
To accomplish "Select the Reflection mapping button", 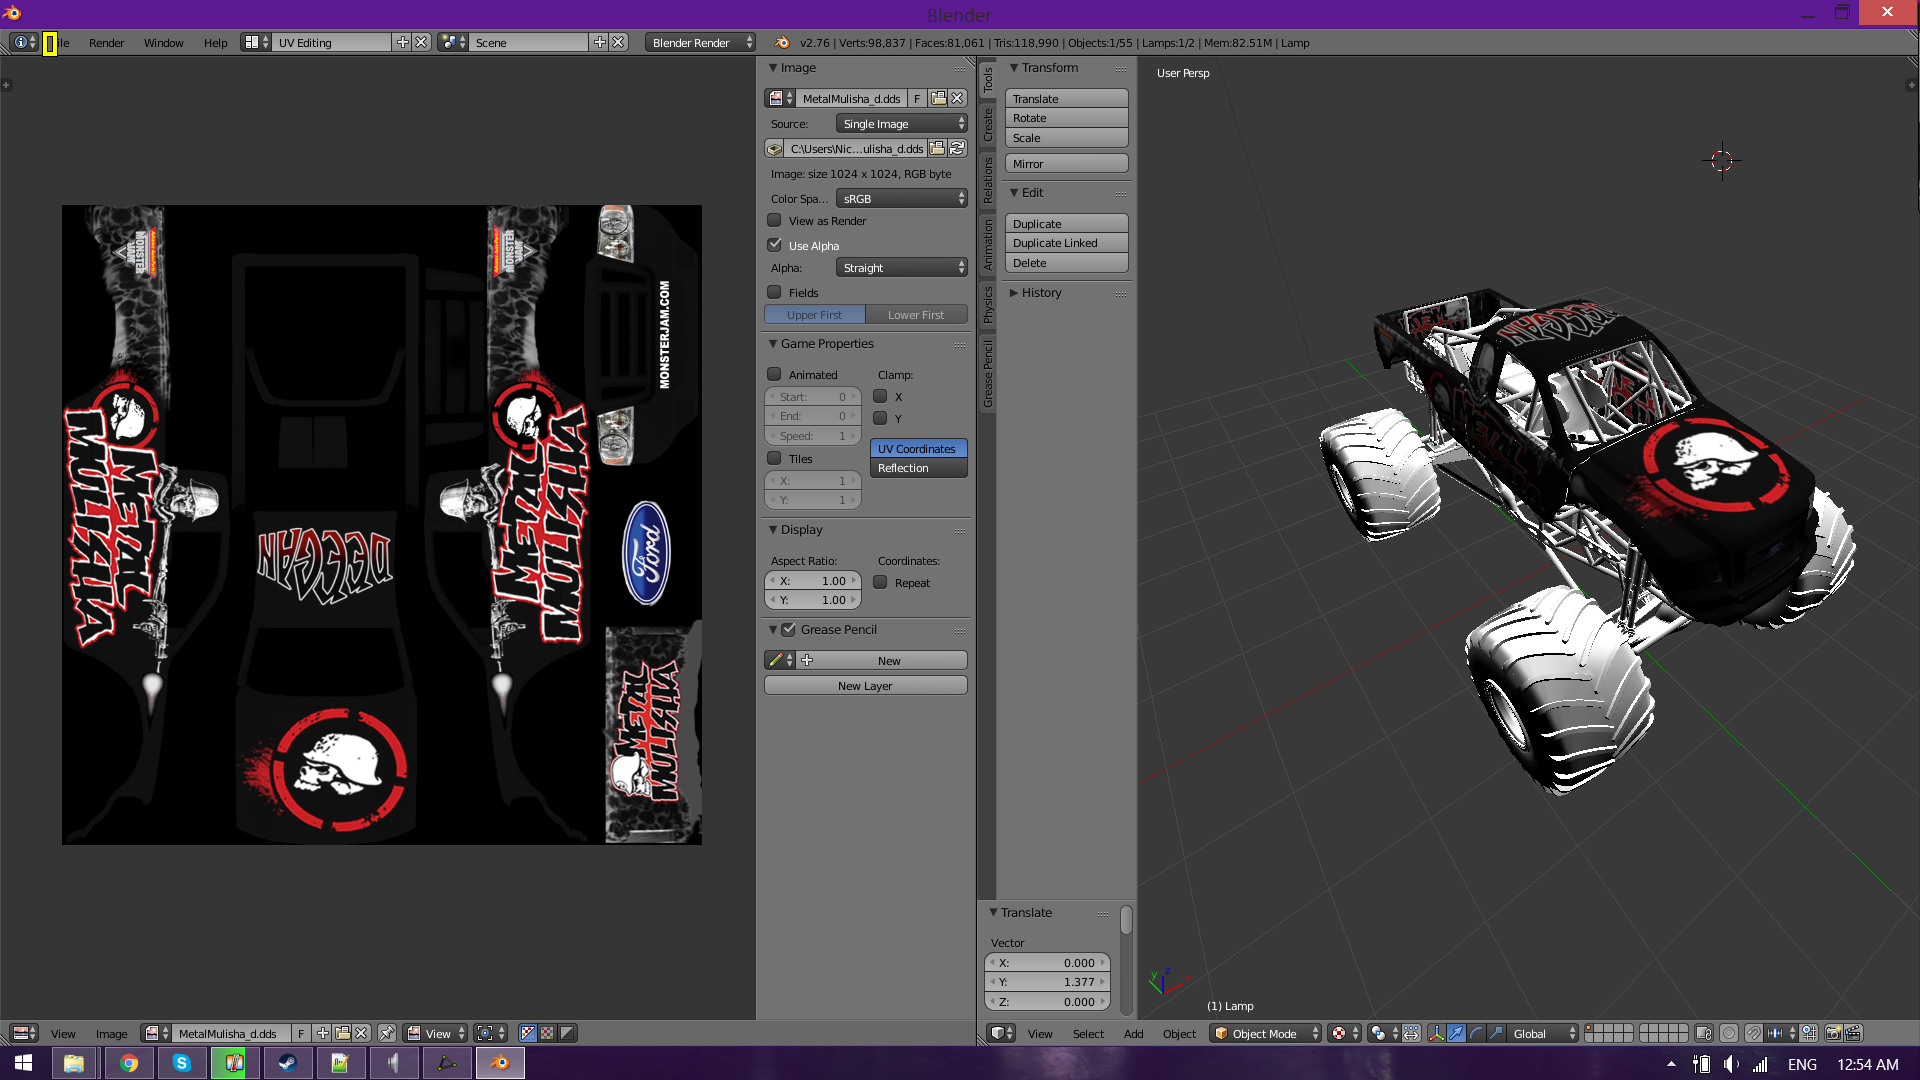I will [x=918, y=467].
